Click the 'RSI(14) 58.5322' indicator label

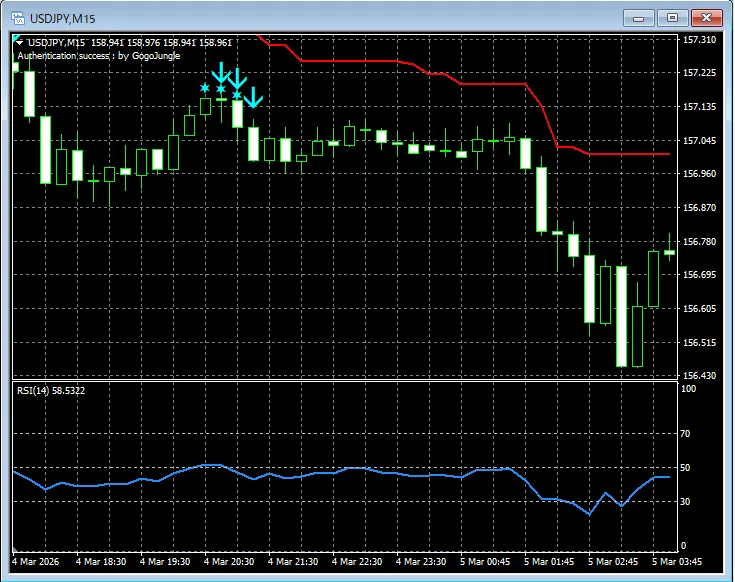coord(51,390)
